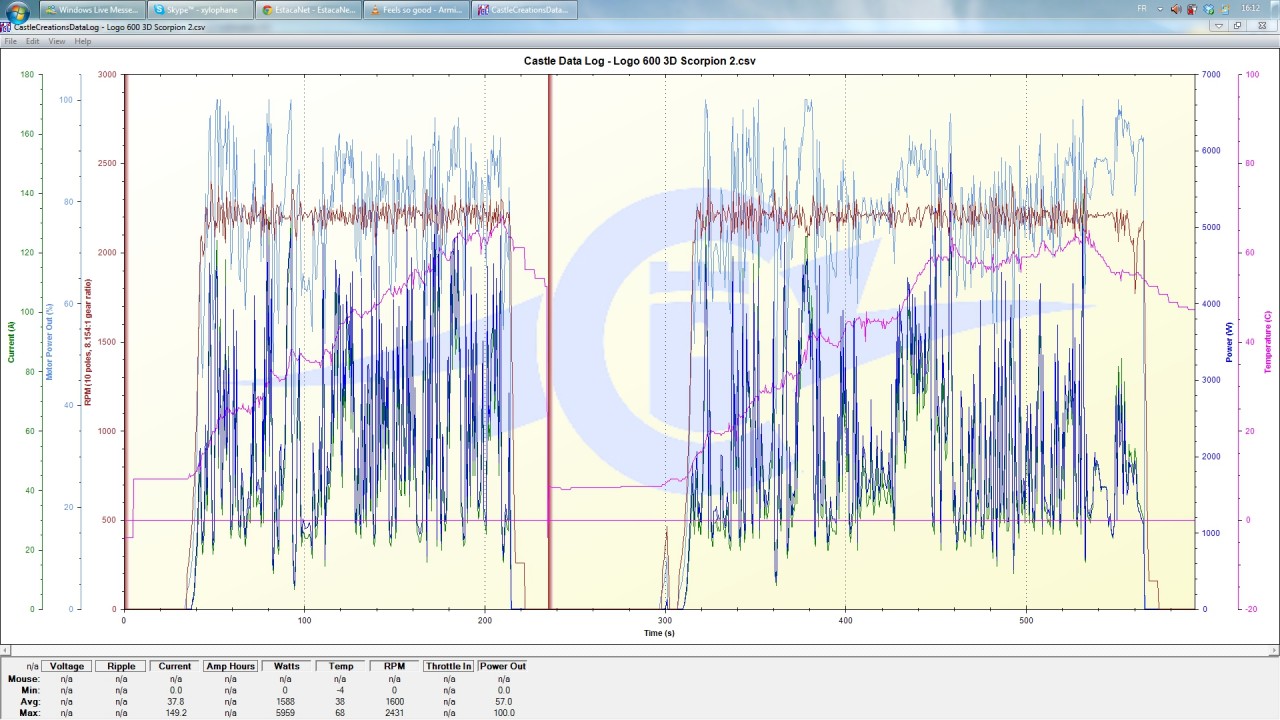This screenshot has height=720, width=1280.
Task: Click the FR language indicator
Action: pyautogui.click(x=1142, y=9)
